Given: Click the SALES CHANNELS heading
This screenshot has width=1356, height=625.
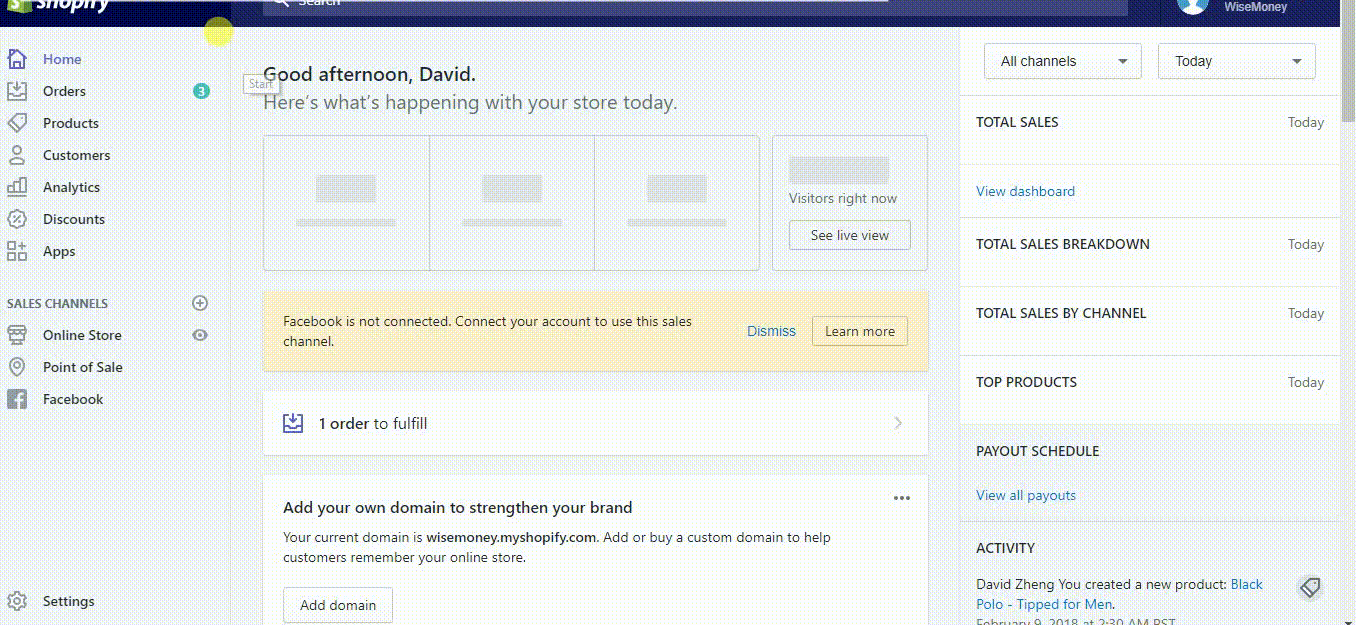Looking at the screenshot, I should (x=57, y=303).
